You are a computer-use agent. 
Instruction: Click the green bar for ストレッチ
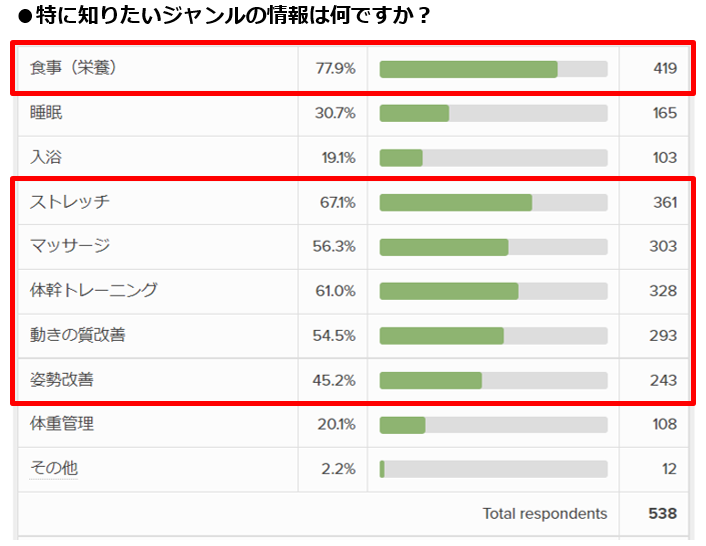coord(493,202)
